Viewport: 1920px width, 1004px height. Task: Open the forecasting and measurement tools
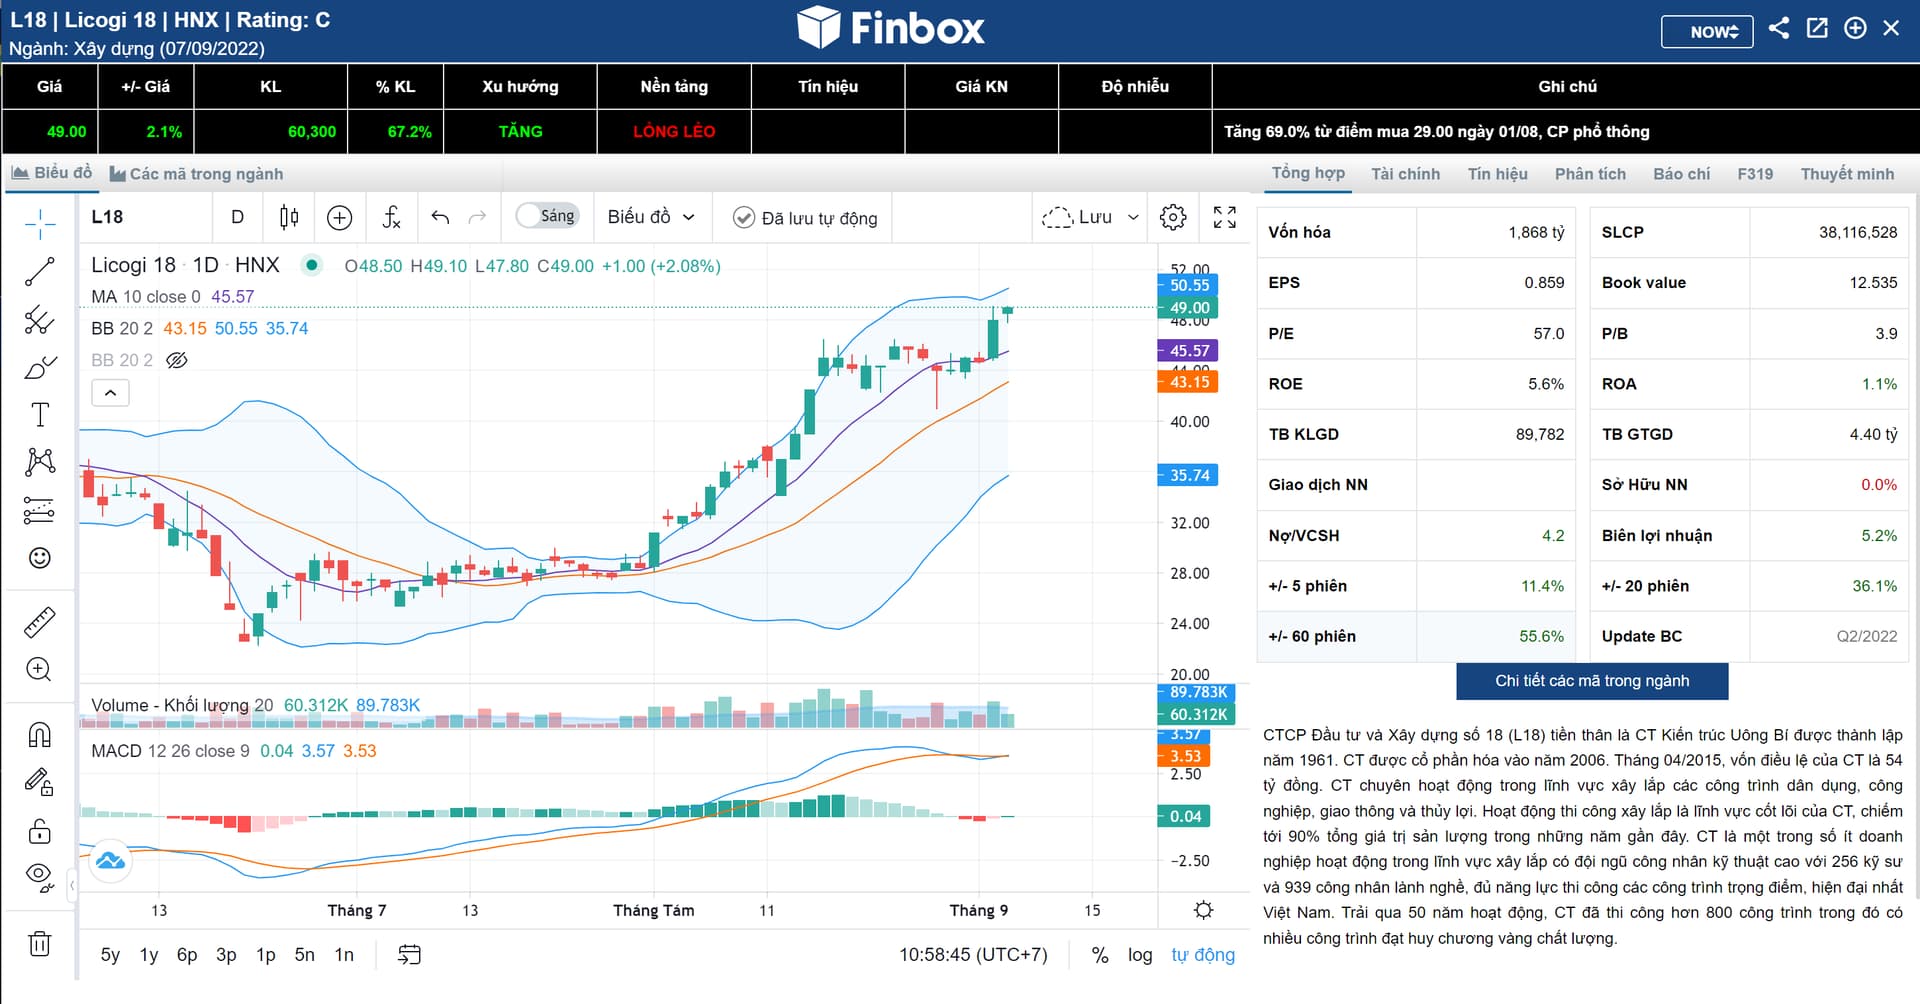[x=40, y=511]
